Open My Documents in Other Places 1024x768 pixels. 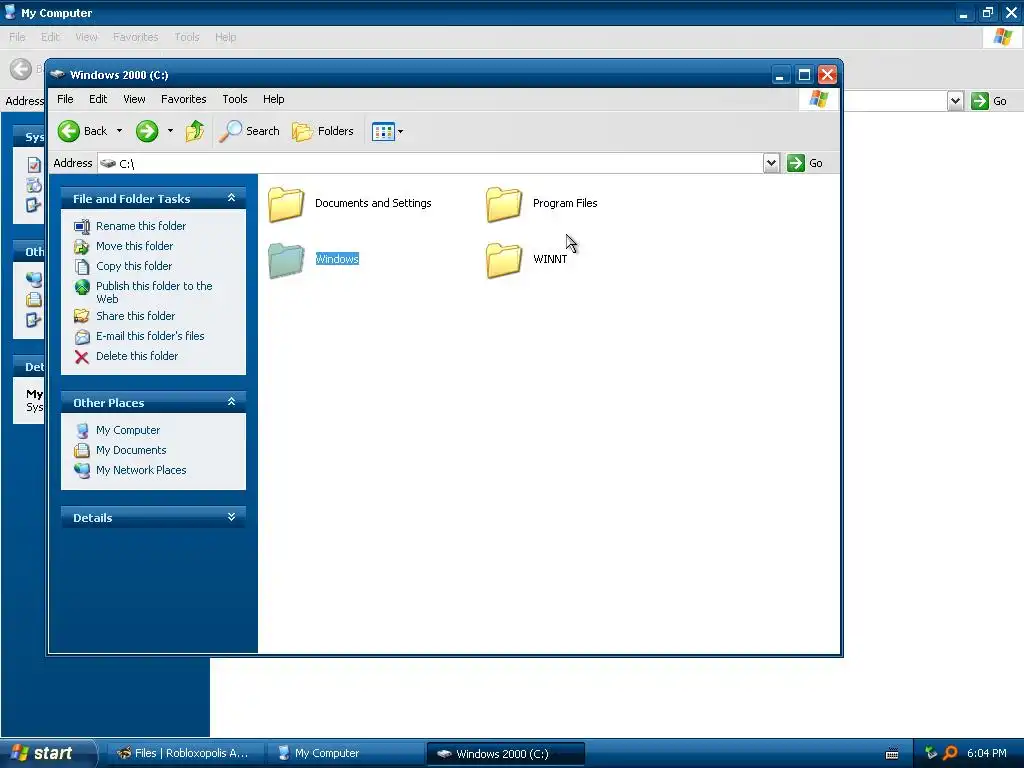pos(131,450)
